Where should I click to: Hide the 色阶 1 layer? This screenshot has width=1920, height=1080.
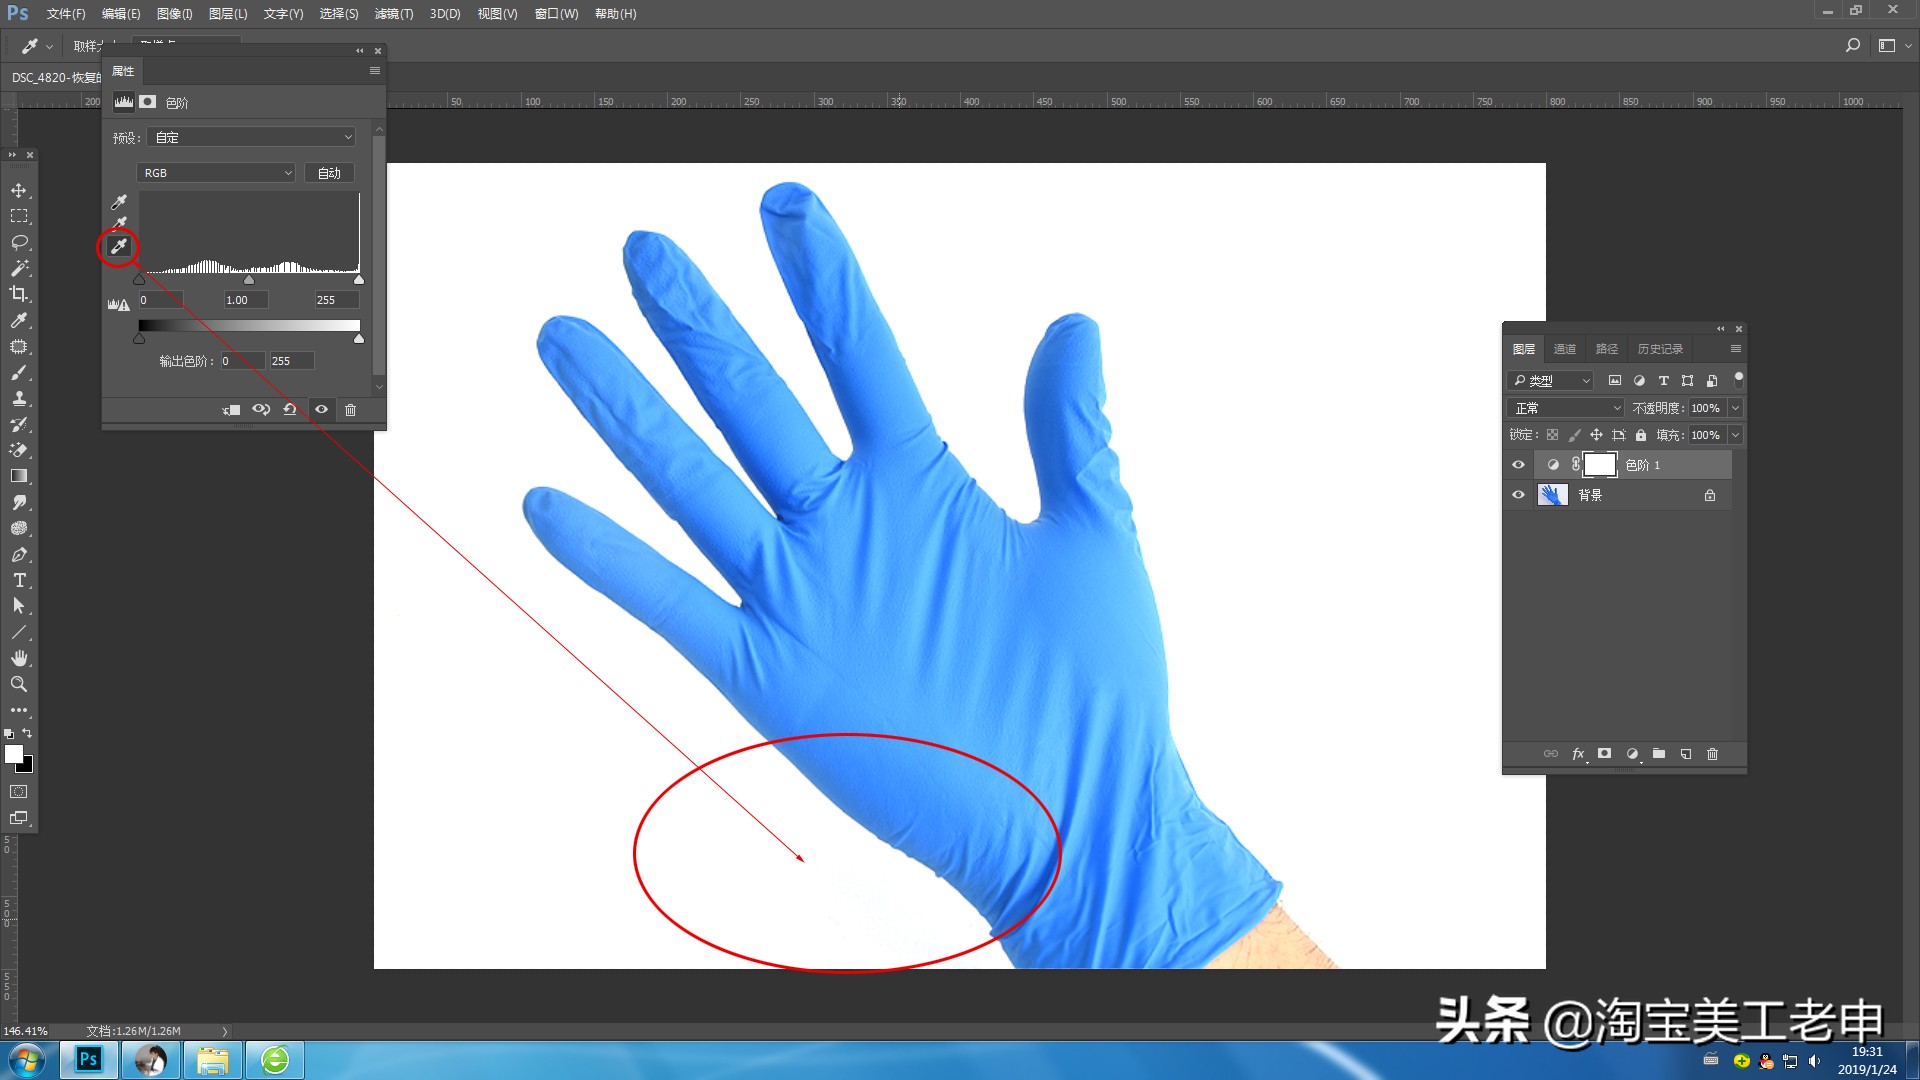pos(1518,465)
